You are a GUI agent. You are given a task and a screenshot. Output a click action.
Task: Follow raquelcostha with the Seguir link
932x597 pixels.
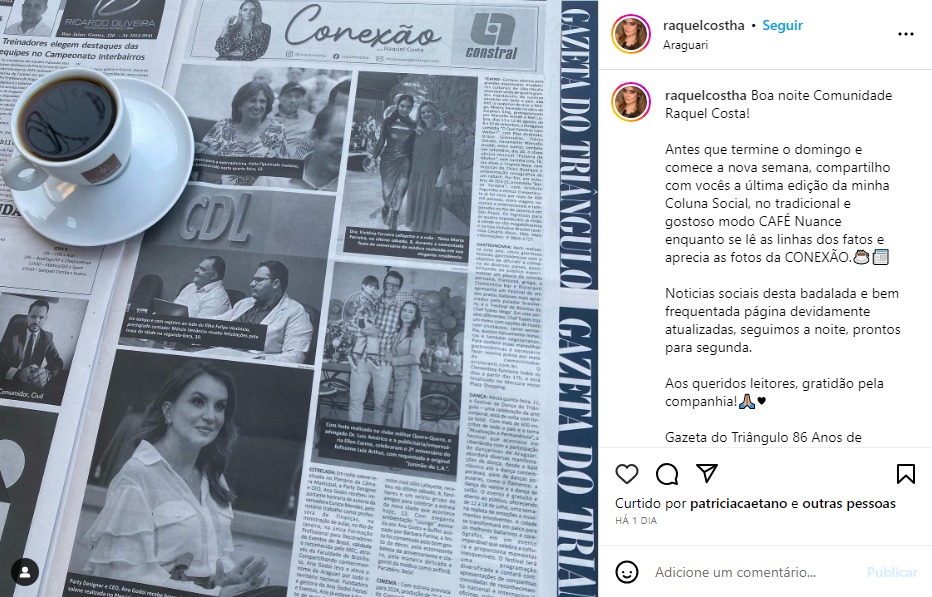[782, 26]
